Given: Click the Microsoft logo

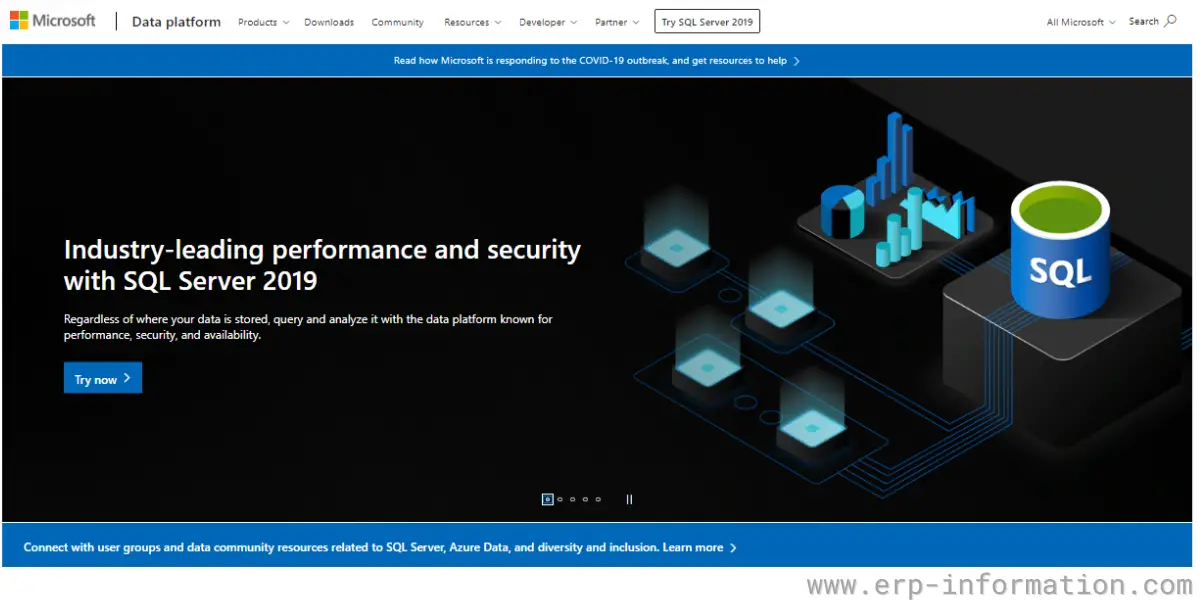Looking at the screenshot, I should click(x=53, y=21).
